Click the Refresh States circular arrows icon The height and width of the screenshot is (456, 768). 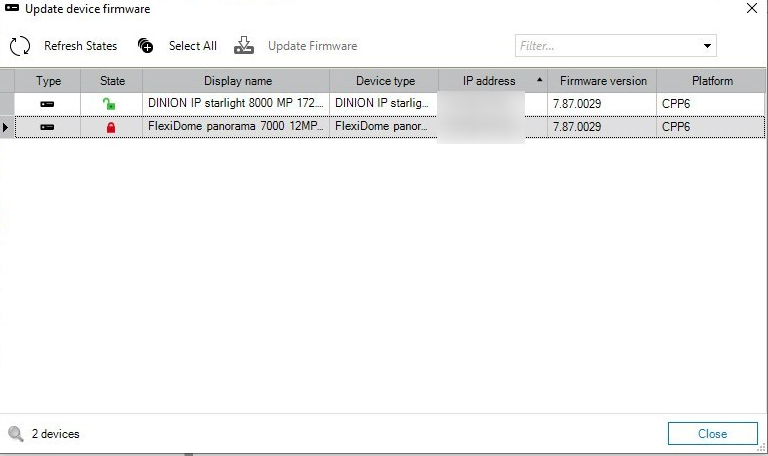pos(20,46)
